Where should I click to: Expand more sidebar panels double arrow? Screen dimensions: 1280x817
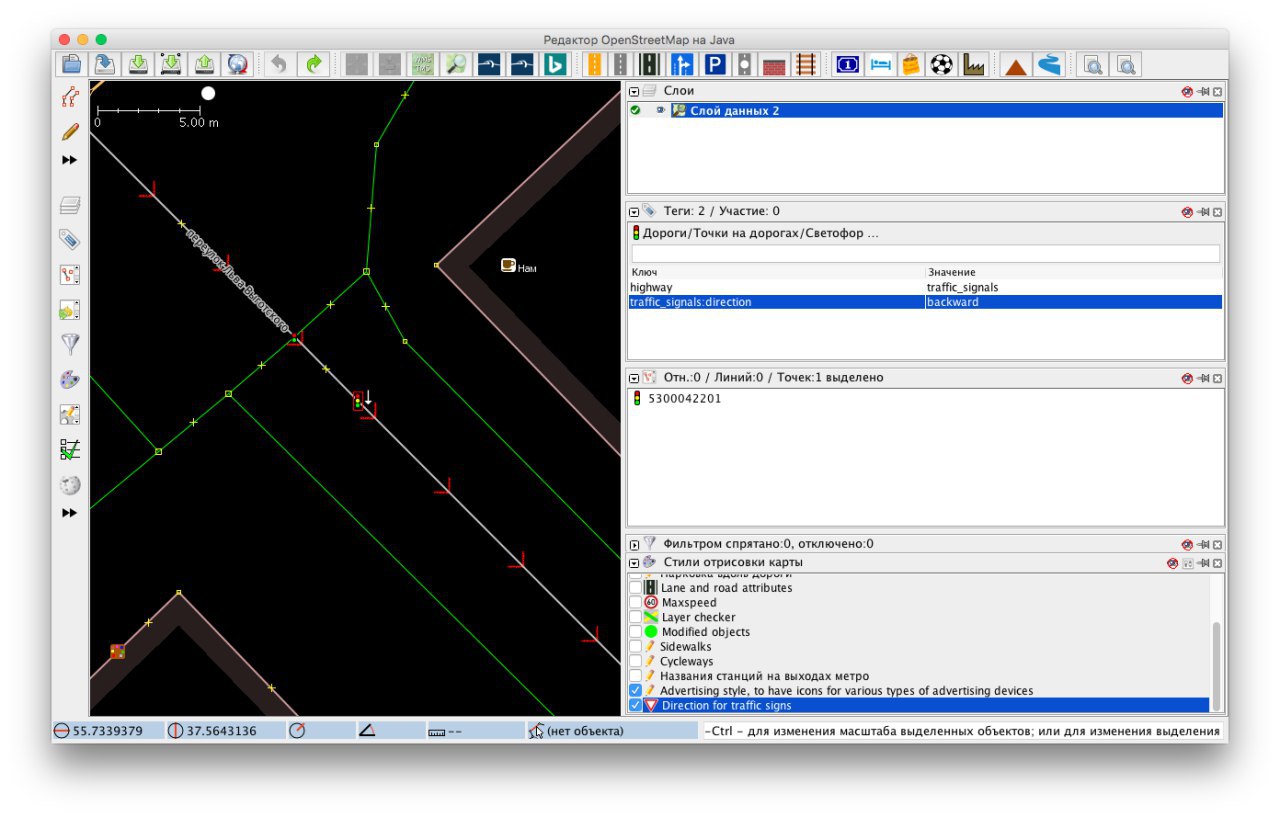point(69,513)
